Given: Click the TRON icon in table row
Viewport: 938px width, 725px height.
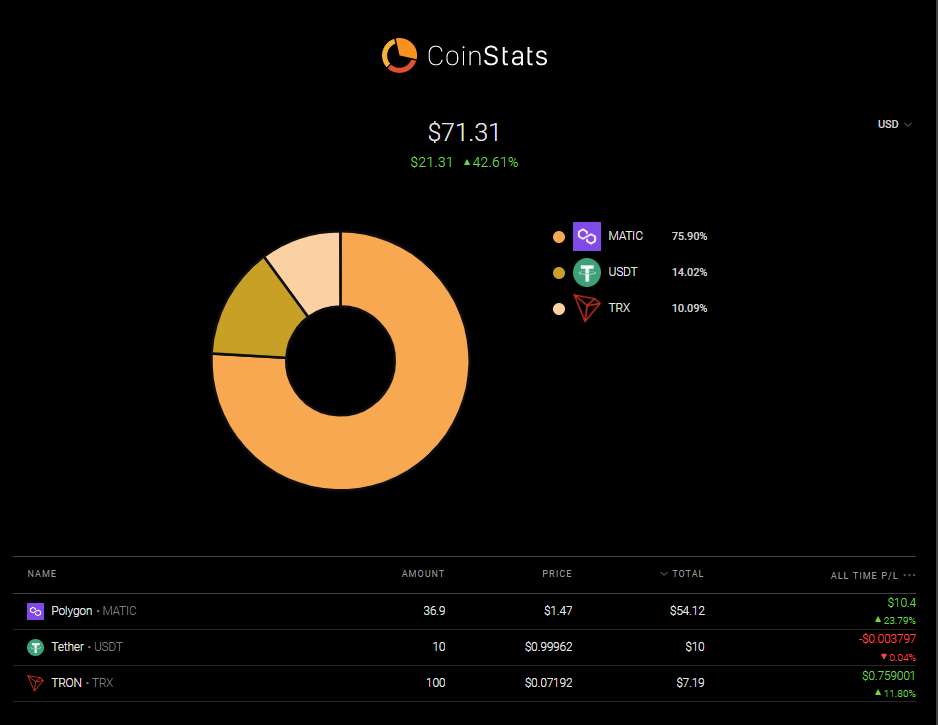Looking at the screenshot, I should click(35, 683).
